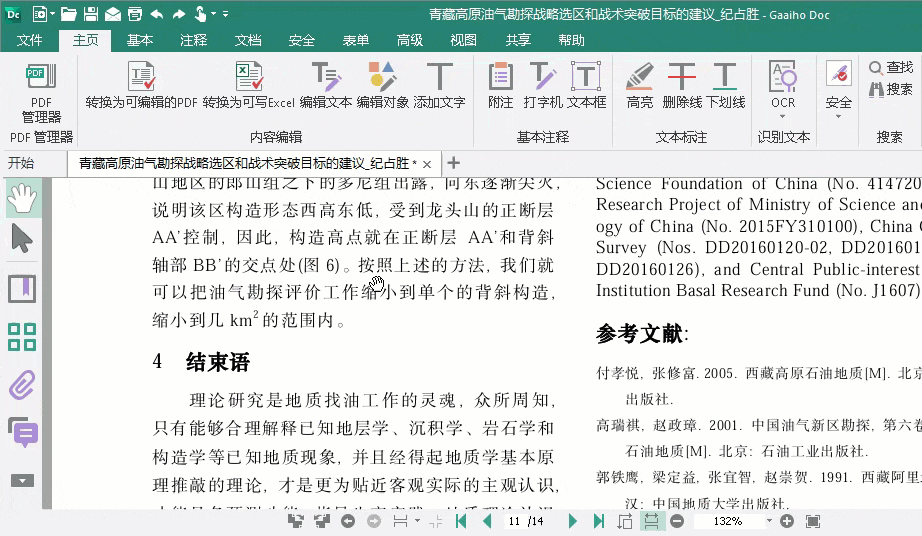Click the previous view back arrow

[x=348, y=521]
